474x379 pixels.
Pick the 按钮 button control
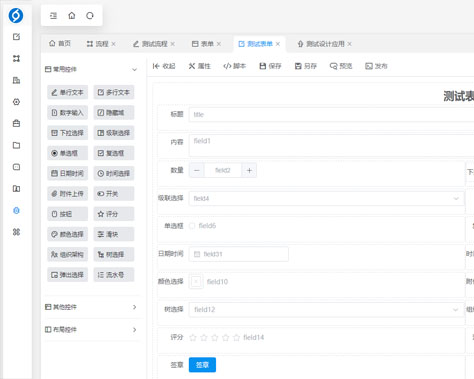click(68, 214)
